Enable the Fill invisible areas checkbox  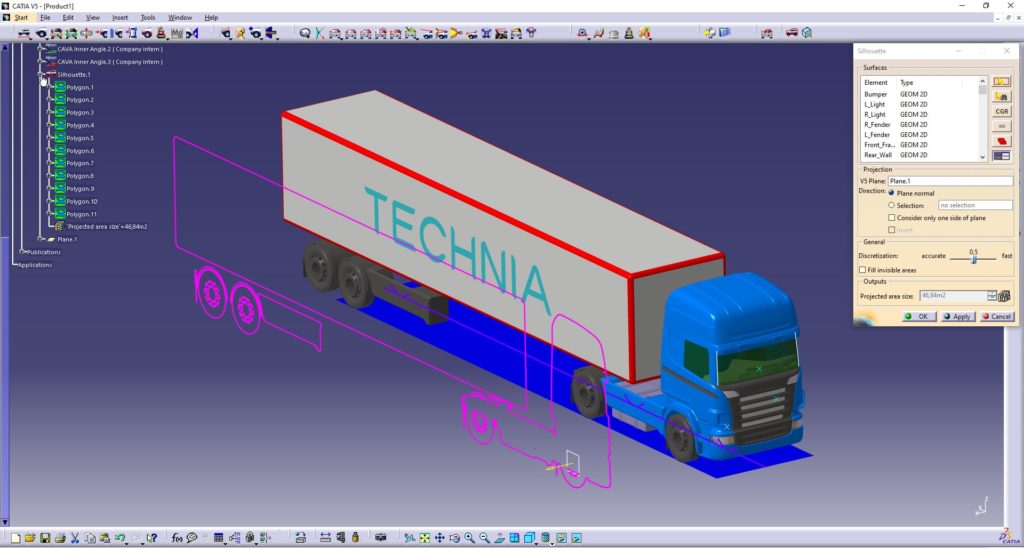point(862,270)
